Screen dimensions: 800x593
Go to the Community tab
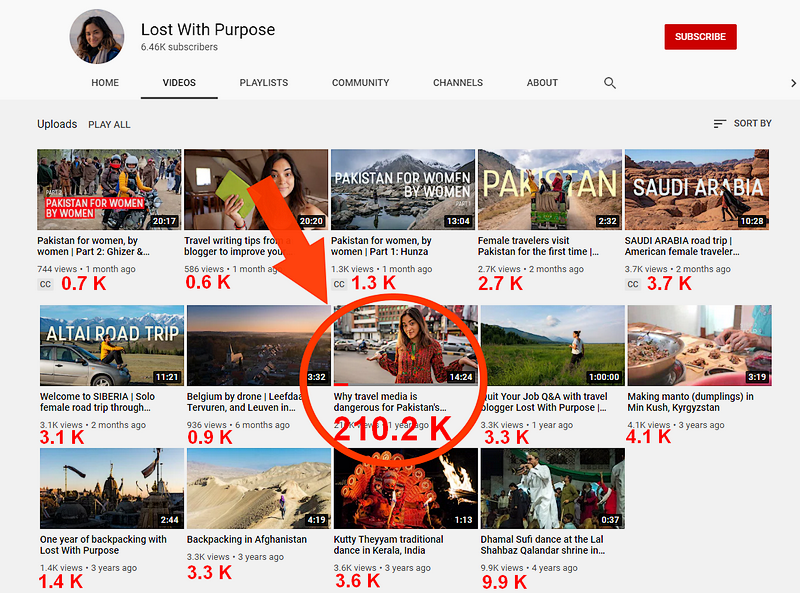(x=360, y=83)
